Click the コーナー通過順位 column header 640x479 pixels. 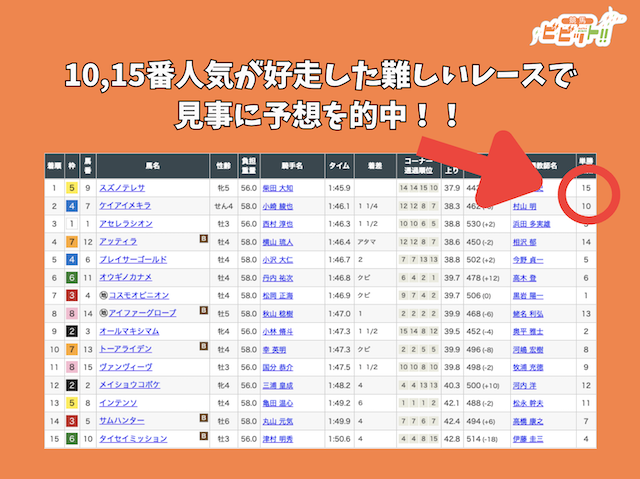point(418,166)
